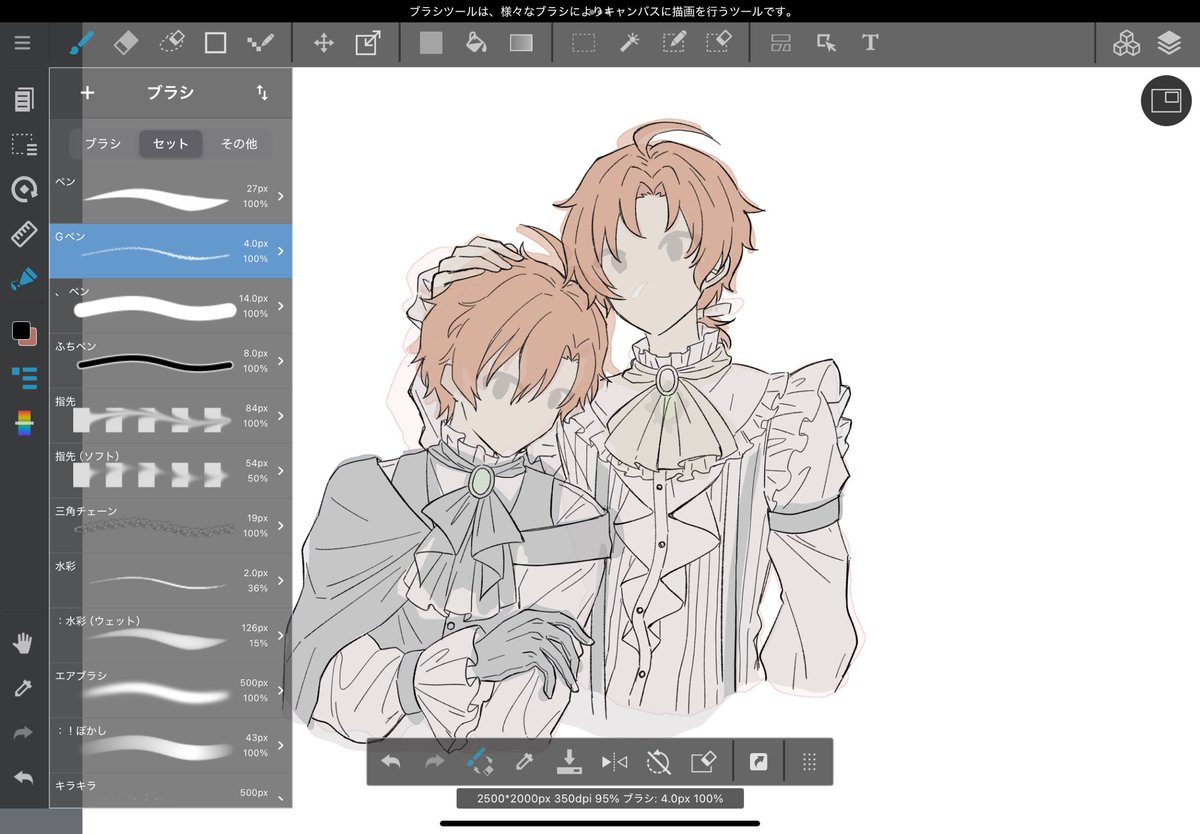Switch to the その他 tab
Screen dimensions: 1200x834
(238, 144)
